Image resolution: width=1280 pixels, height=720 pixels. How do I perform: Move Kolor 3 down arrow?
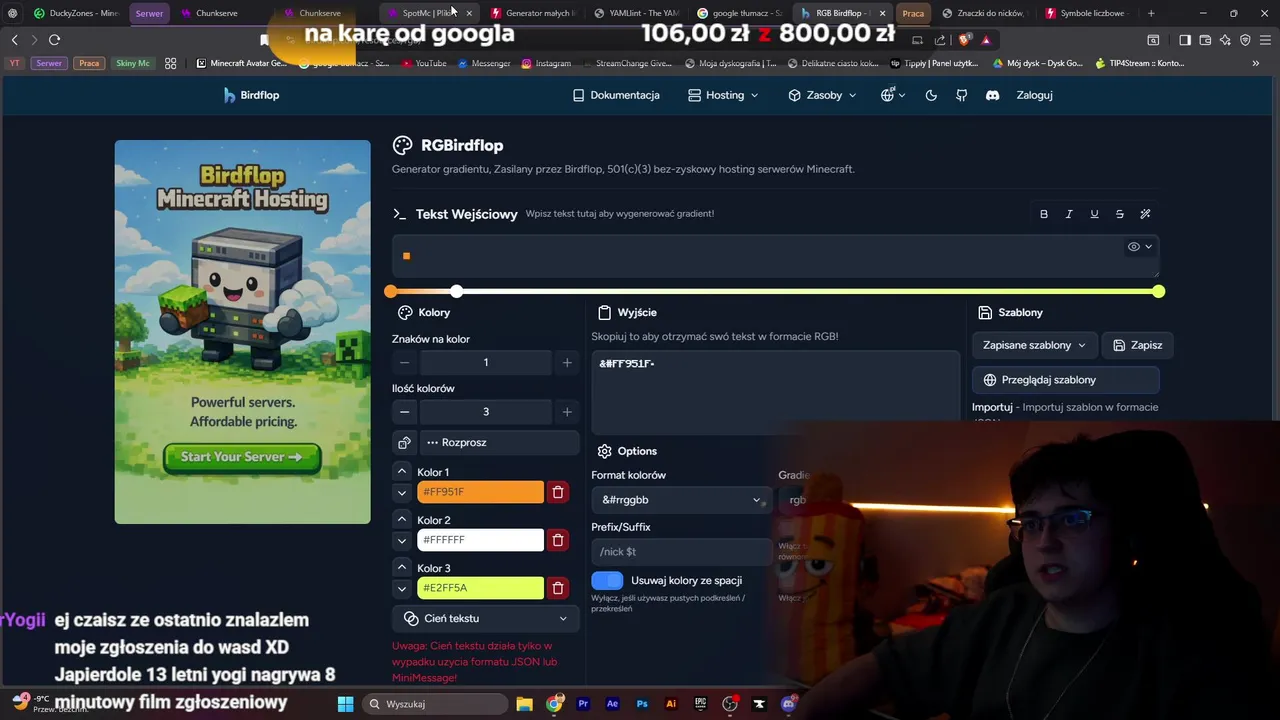click(402, 588)
